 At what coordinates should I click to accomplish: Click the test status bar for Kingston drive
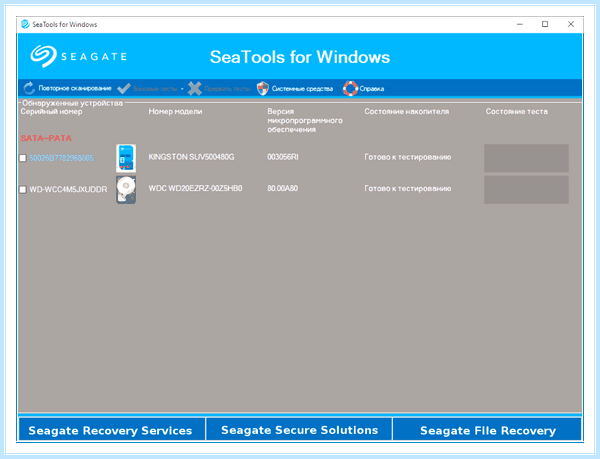526,158
